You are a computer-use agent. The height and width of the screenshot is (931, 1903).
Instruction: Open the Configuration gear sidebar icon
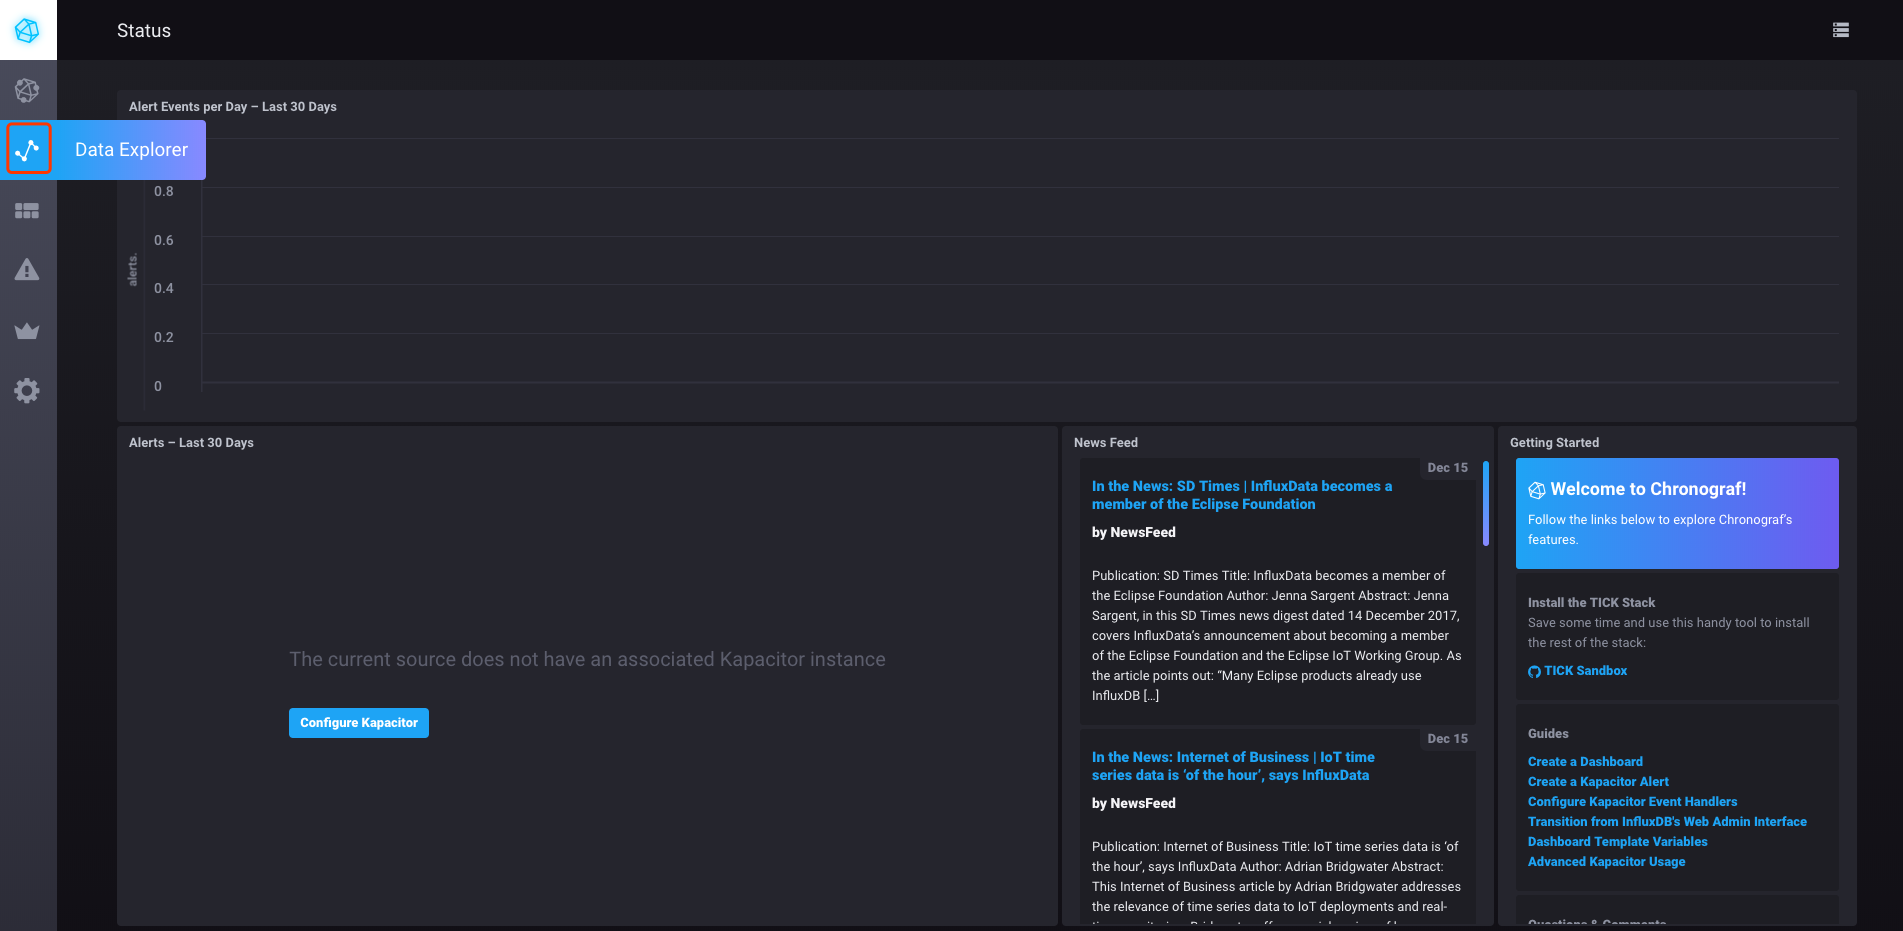coord(27,390)
